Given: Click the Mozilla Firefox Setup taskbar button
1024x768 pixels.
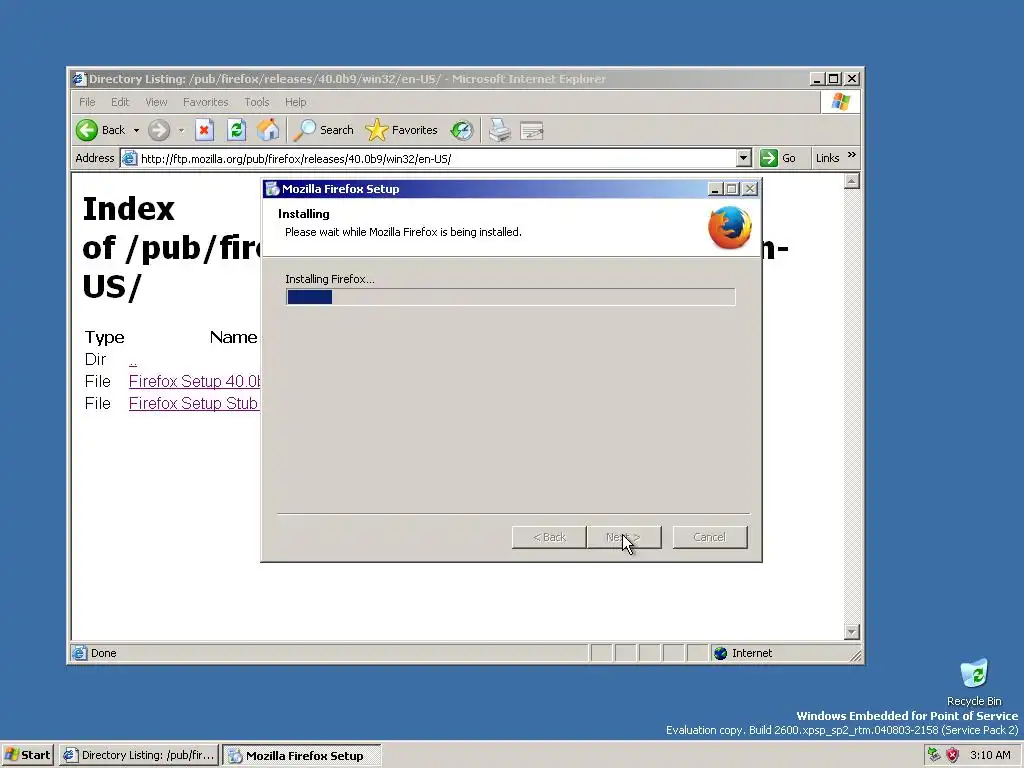Looking at the screenshot, I should (x=302, y=755).
